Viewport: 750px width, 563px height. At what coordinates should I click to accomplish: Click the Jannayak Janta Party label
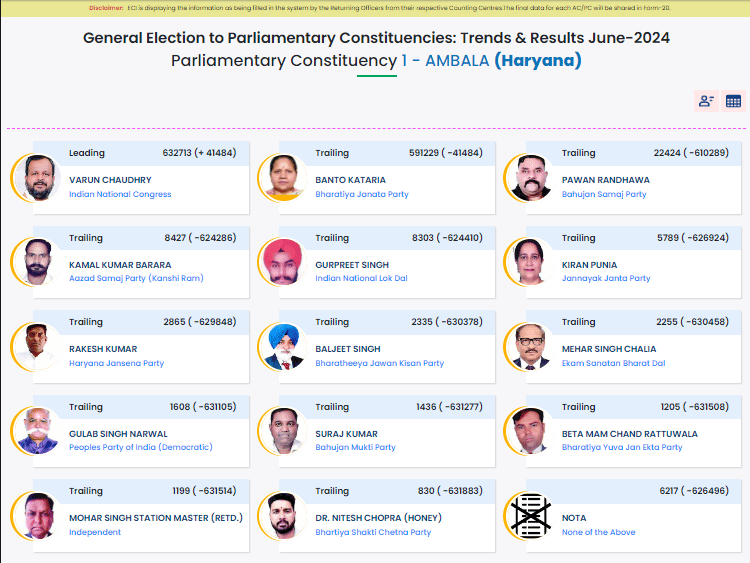(606, 278)
